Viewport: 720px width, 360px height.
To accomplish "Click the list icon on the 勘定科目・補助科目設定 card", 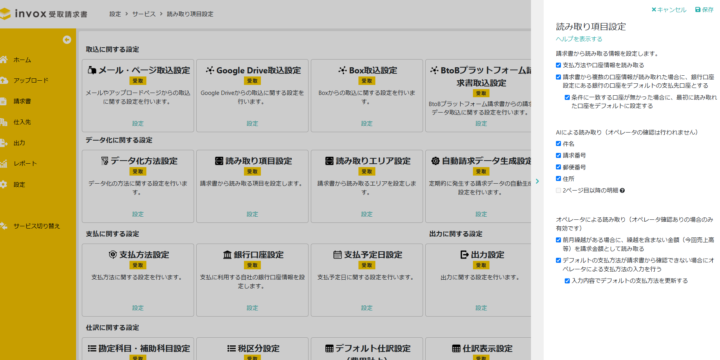I will point(92,349).
